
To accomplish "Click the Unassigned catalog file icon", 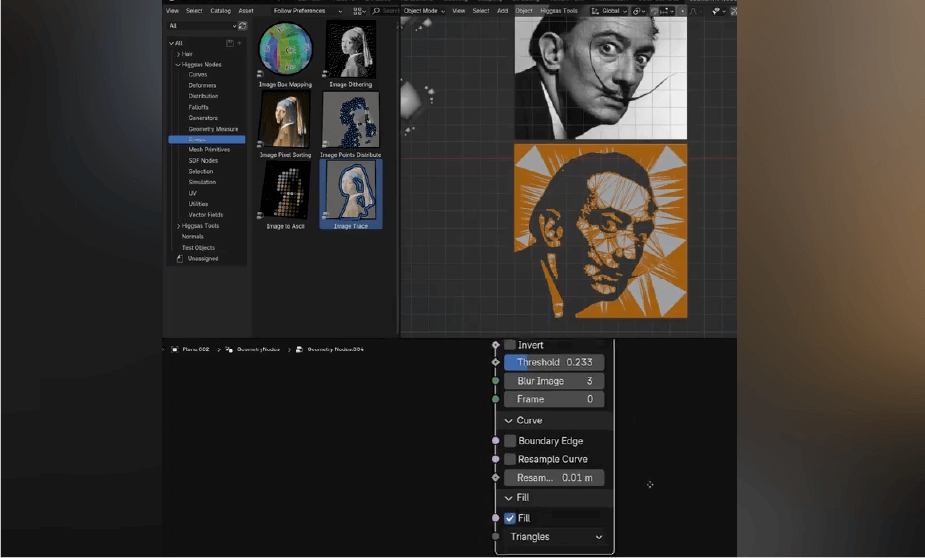I will pyautogui.click(x=180, y=258).
